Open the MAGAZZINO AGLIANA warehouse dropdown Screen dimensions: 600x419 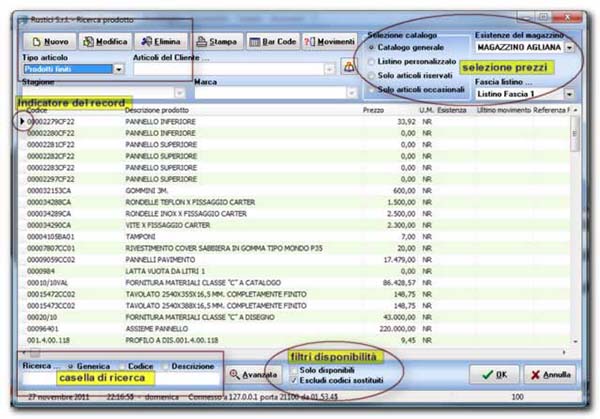(x=569, y=47)
